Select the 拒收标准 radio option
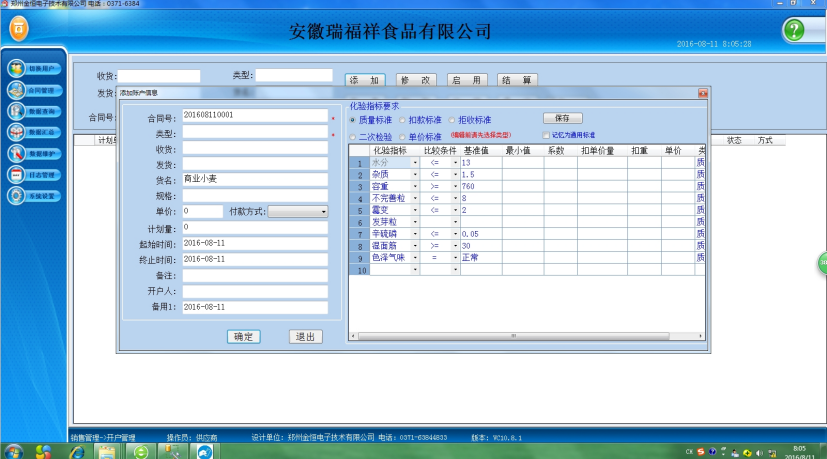Screen dimensions: 827x459 pos(453,120)
